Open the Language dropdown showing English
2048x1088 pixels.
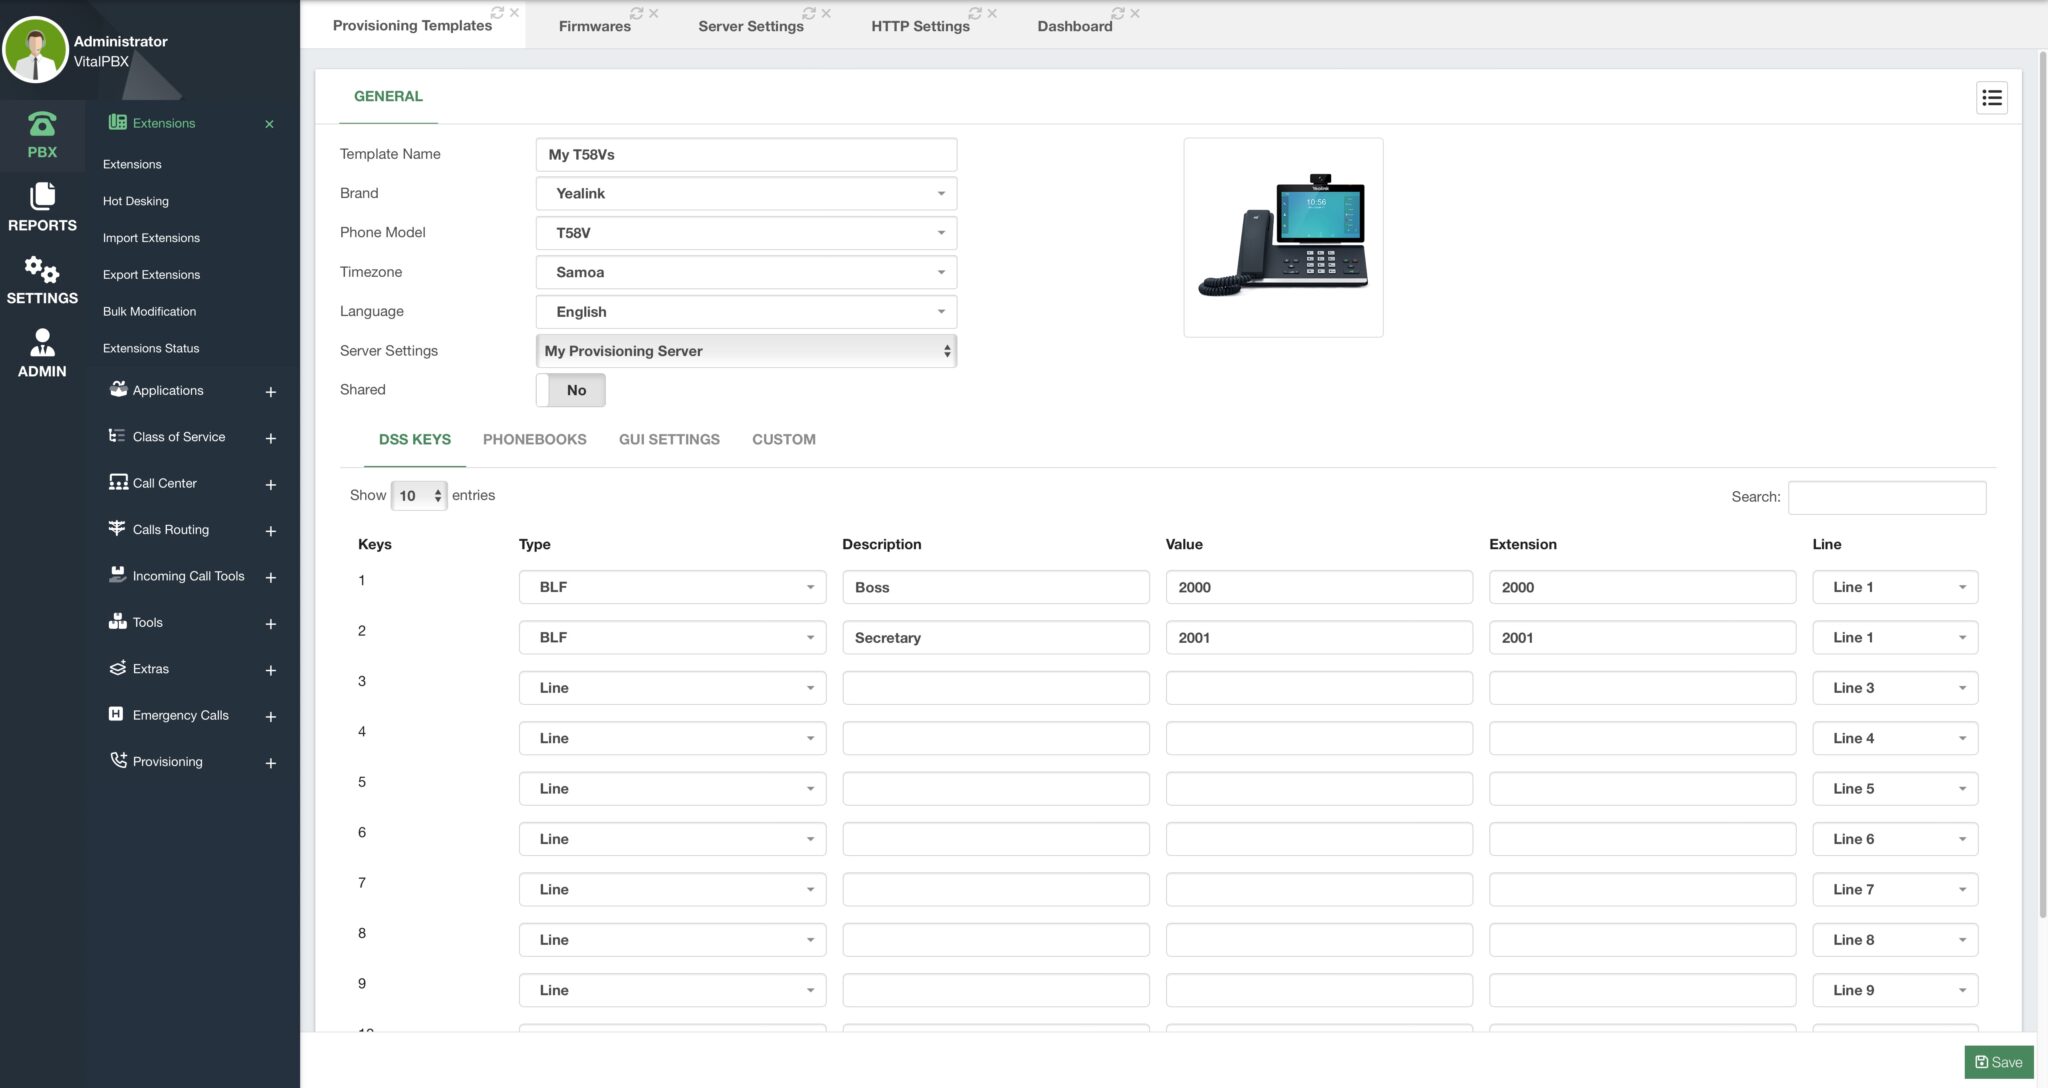[x=746, y=312]
